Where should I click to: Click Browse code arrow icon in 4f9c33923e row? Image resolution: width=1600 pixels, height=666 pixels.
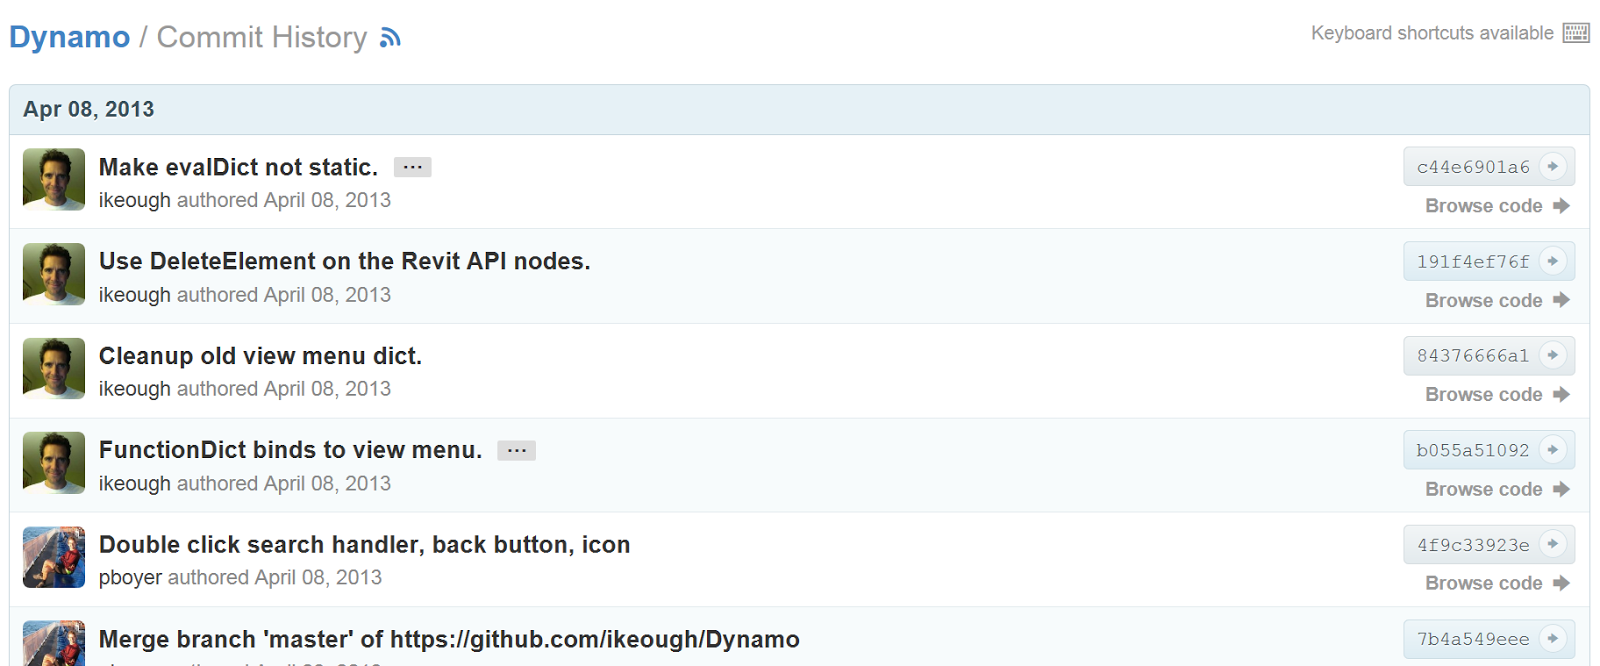pos(1562,583)
